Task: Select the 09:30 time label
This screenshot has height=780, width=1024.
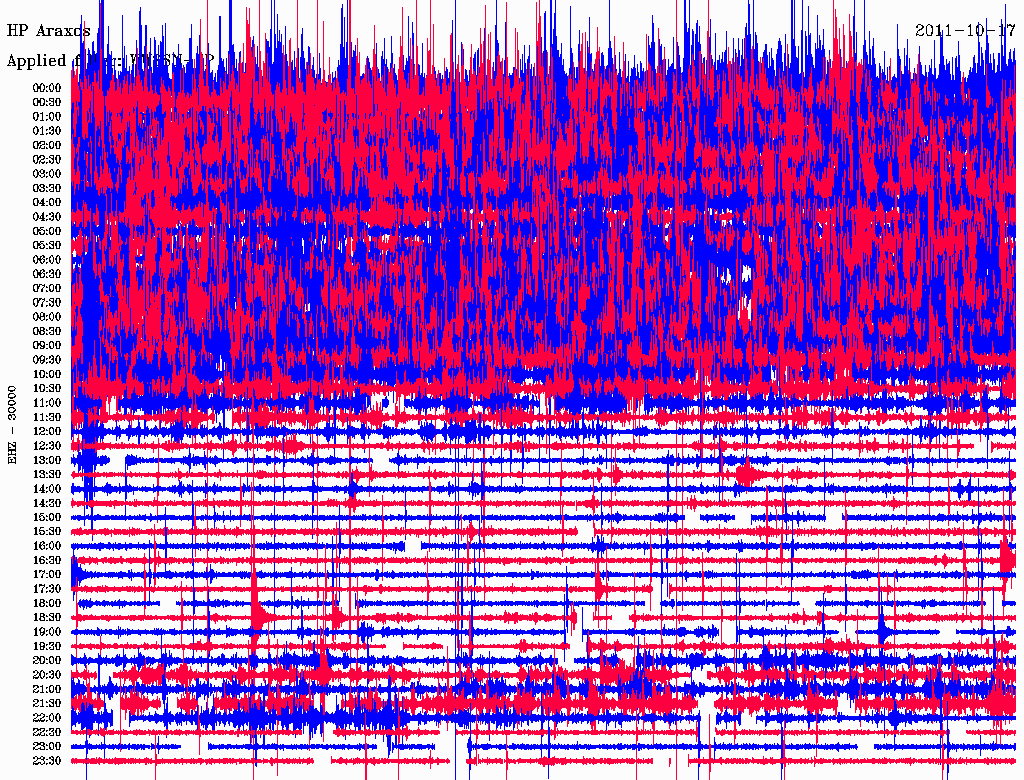Action: pos(47,360)
